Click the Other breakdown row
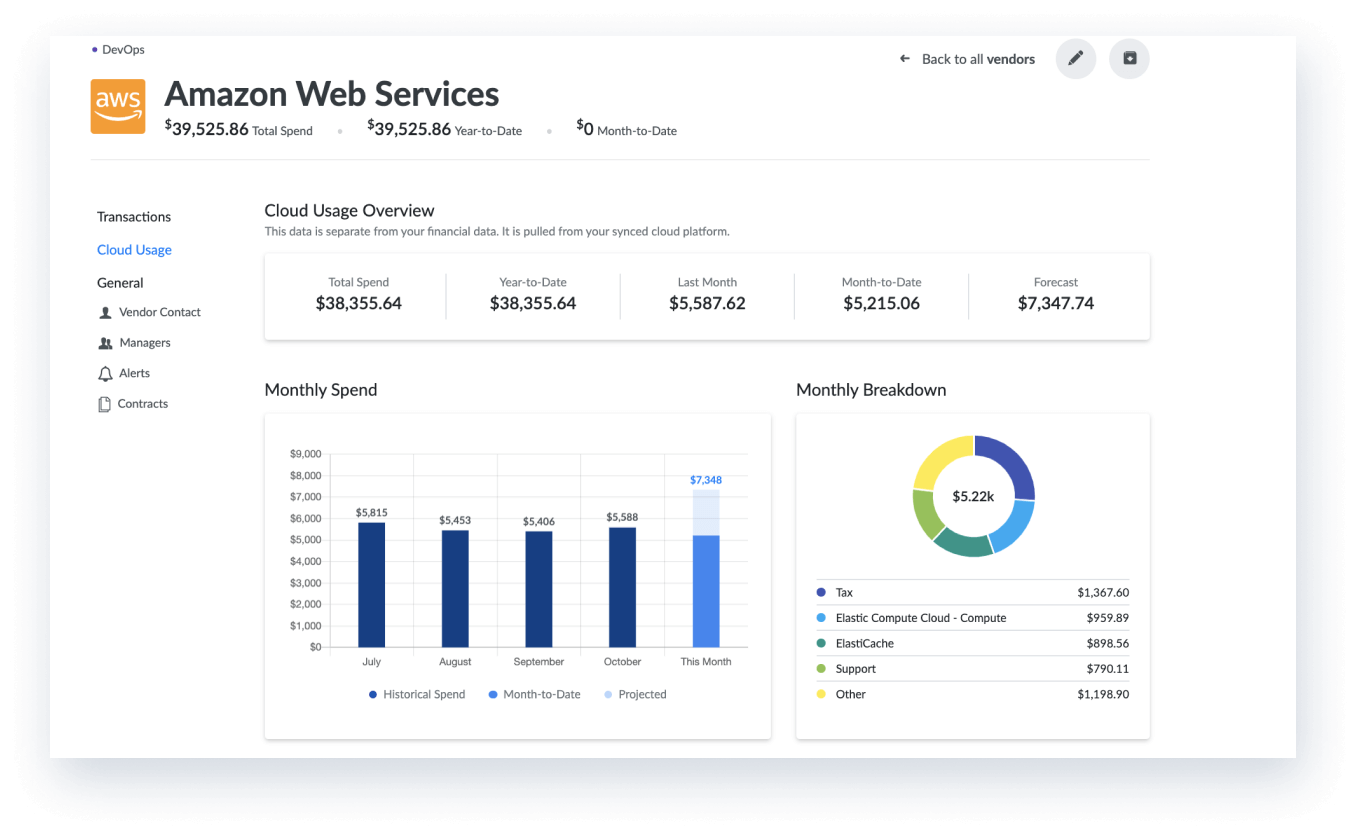 972,694
